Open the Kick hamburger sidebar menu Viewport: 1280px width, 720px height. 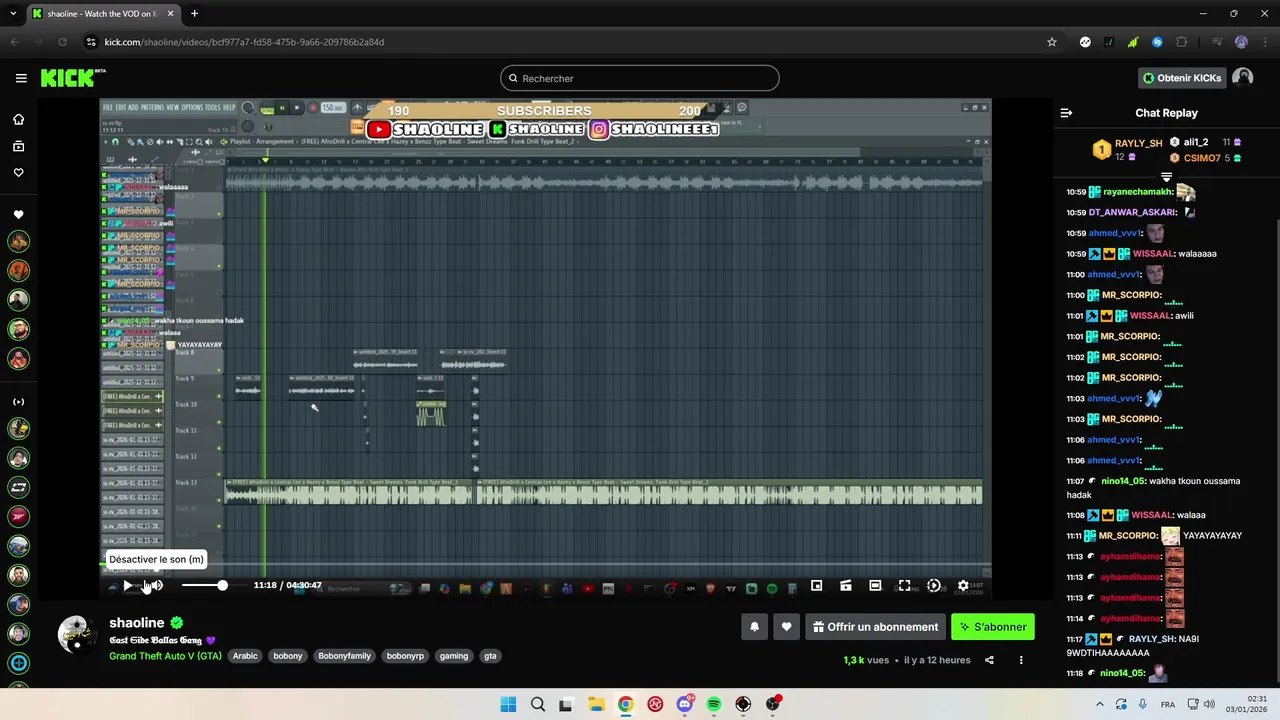21,78
